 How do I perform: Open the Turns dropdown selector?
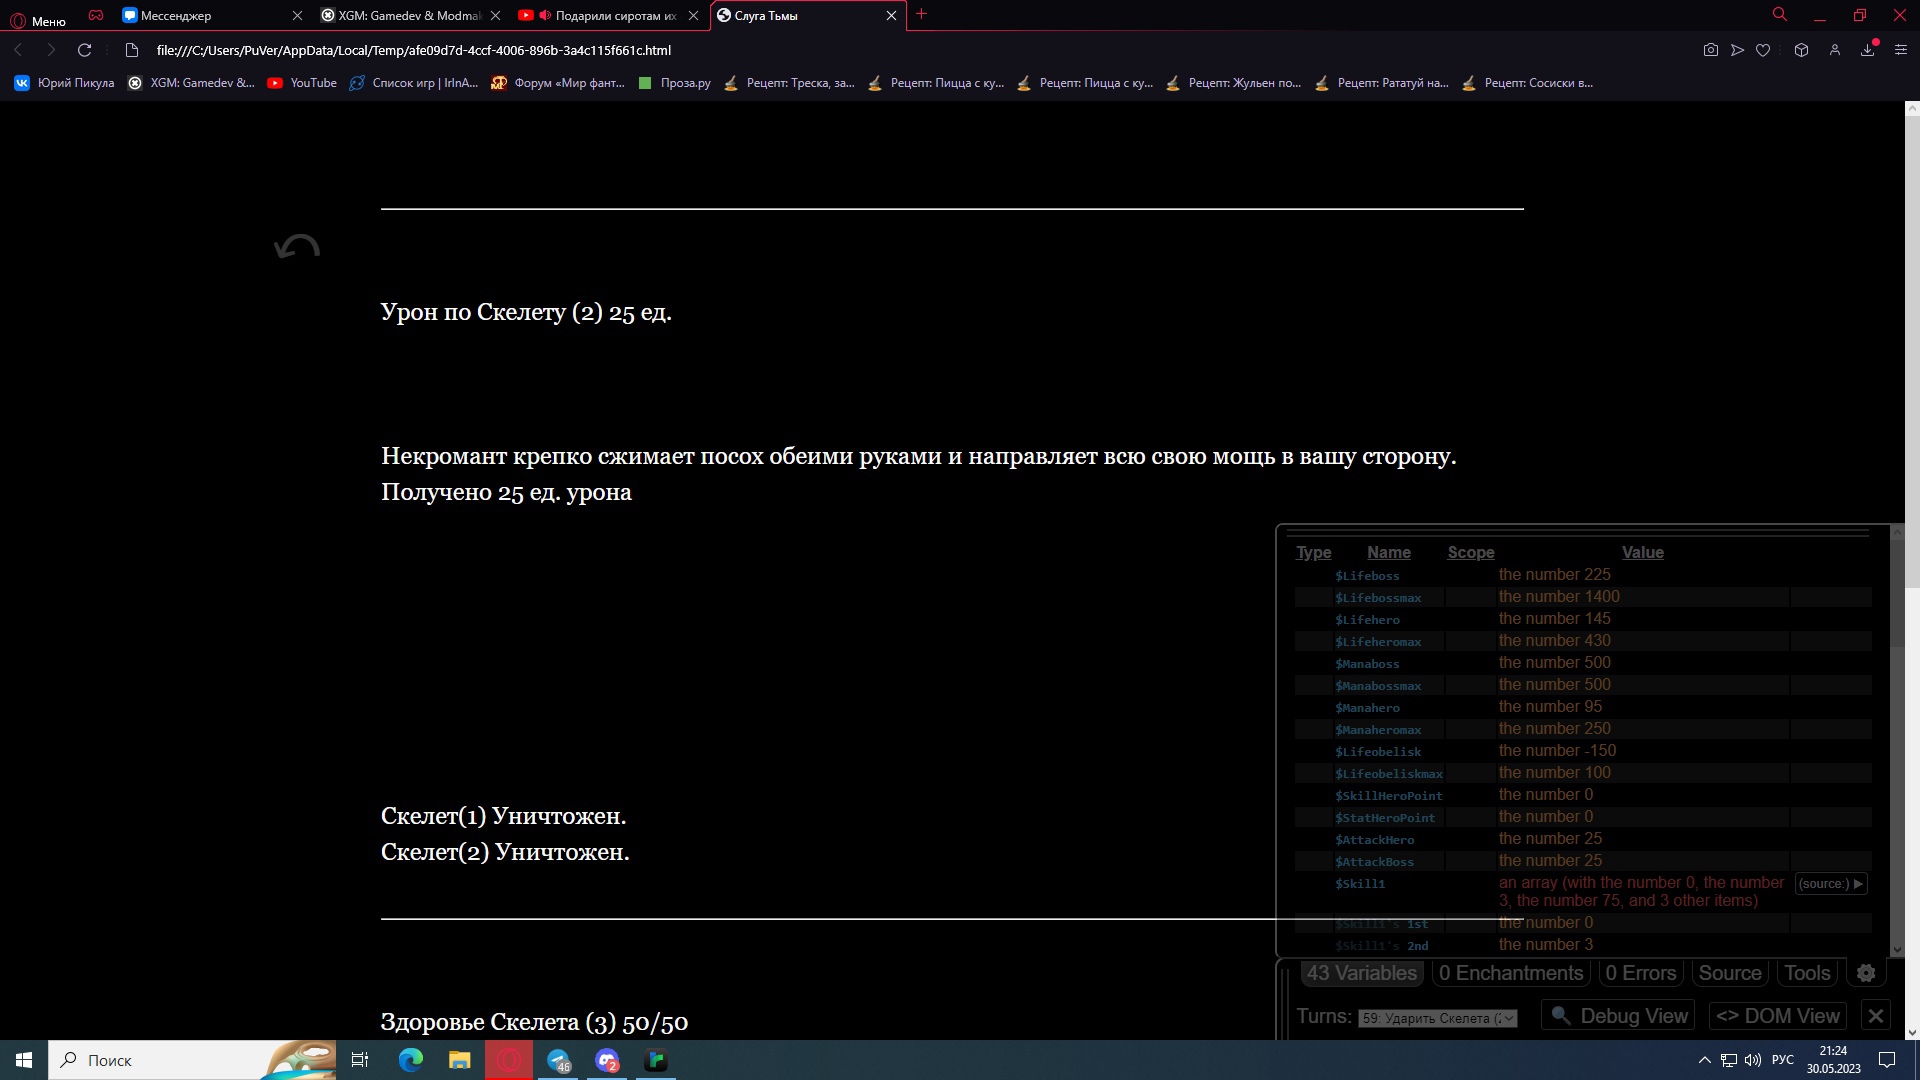pos(1437,1018)
